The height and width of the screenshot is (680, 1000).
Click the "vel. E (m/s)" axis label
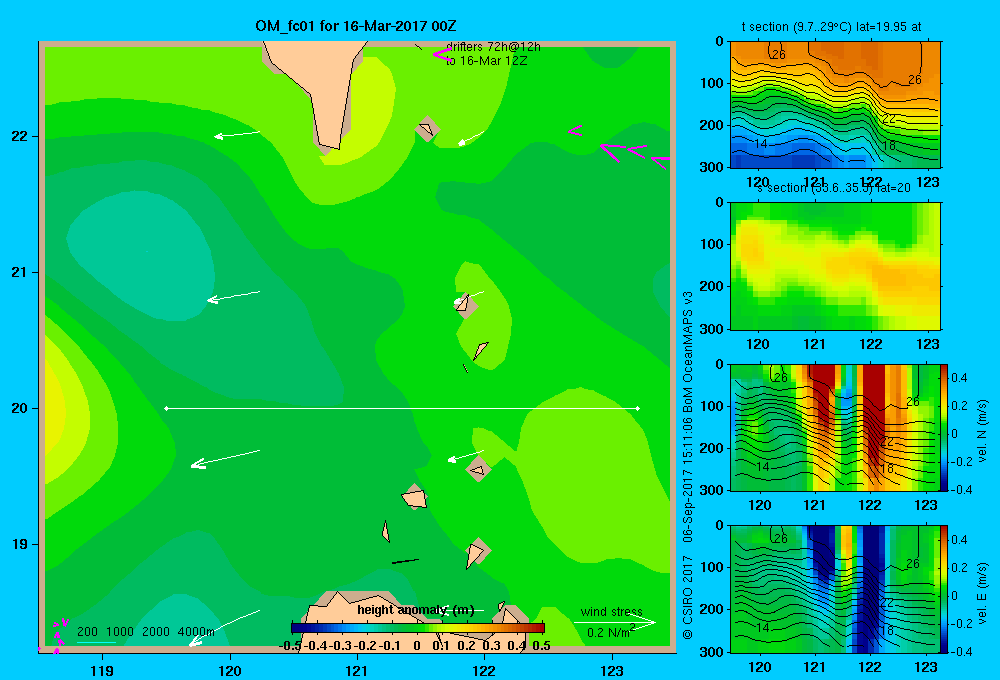[982, 593]
